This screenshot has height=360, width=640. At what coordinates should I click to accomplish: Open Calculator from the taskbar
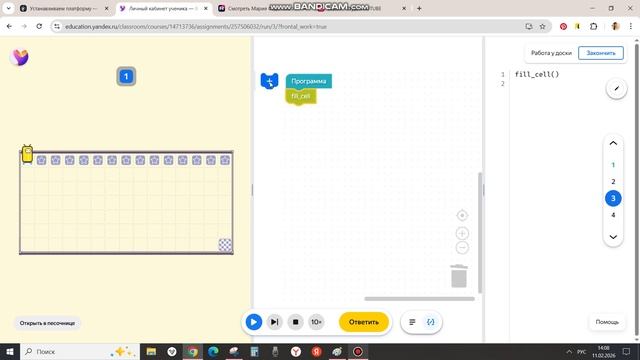pos(255,351)
